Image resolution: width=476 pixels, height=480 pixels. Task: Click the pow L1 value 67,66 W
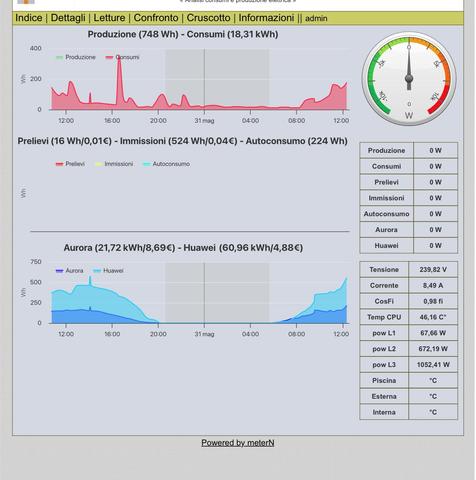(433, 333)
